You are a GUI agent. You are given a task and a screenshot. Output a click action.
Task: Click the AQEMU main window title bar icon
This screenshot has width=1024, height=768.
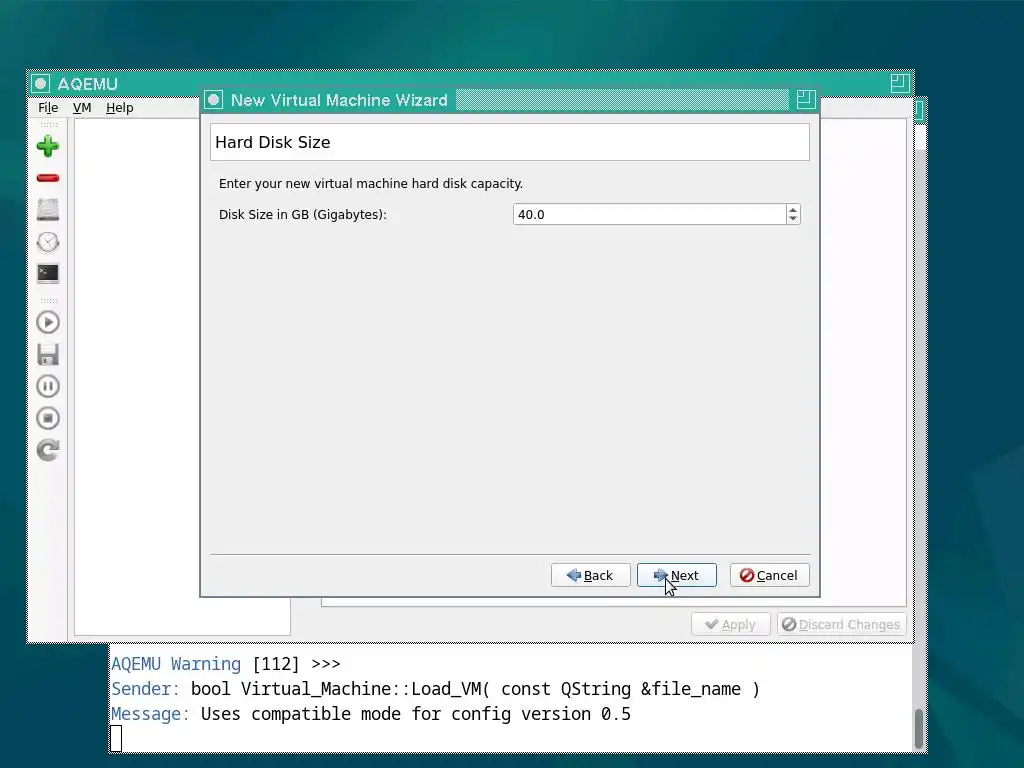(40, 84)
